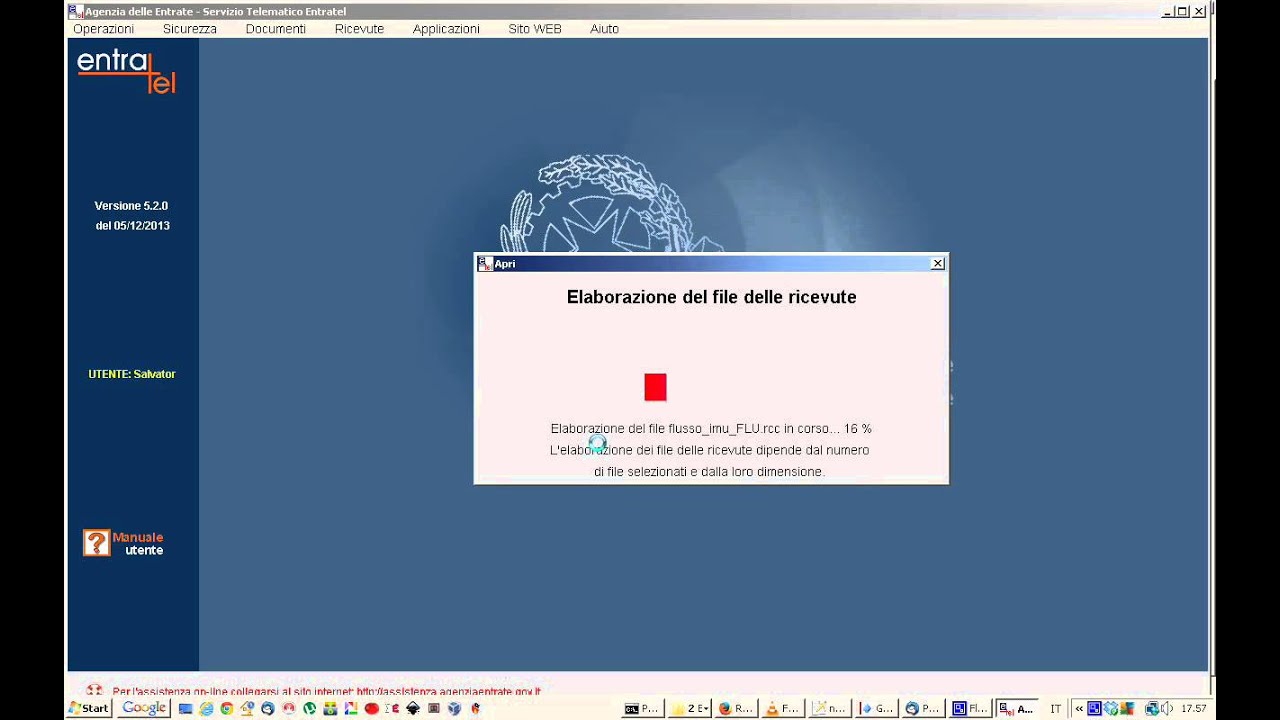Switch to Firefox taskbar window
1280x720 pixels.
(737, 708)
